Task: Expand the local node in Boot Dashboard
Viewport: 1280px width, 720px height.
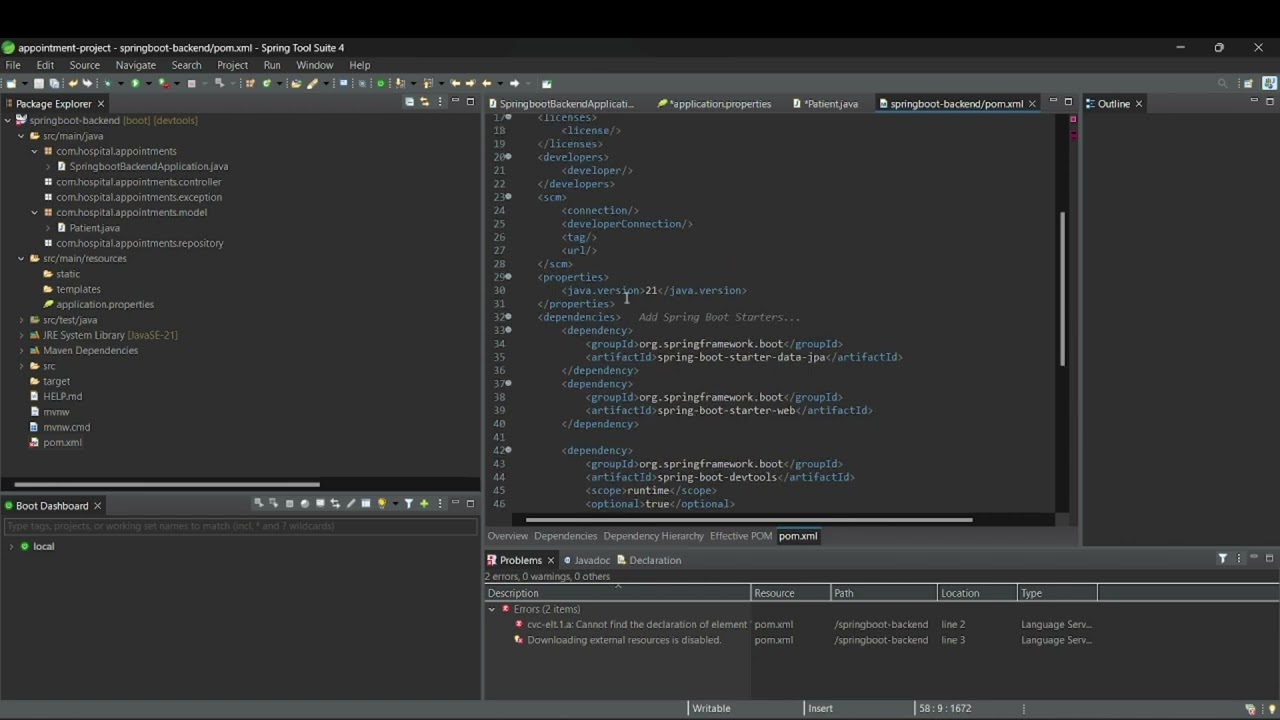Action: [11, 546]
